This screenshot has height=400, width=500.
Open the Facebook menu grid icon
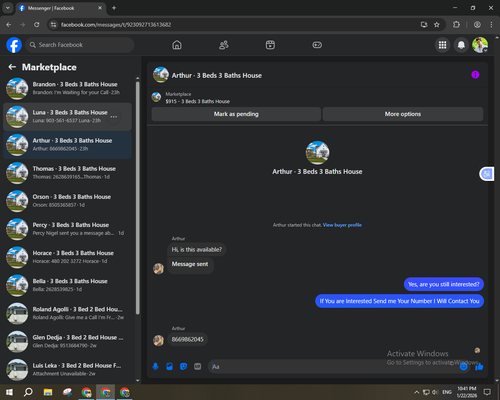(442, 45)
